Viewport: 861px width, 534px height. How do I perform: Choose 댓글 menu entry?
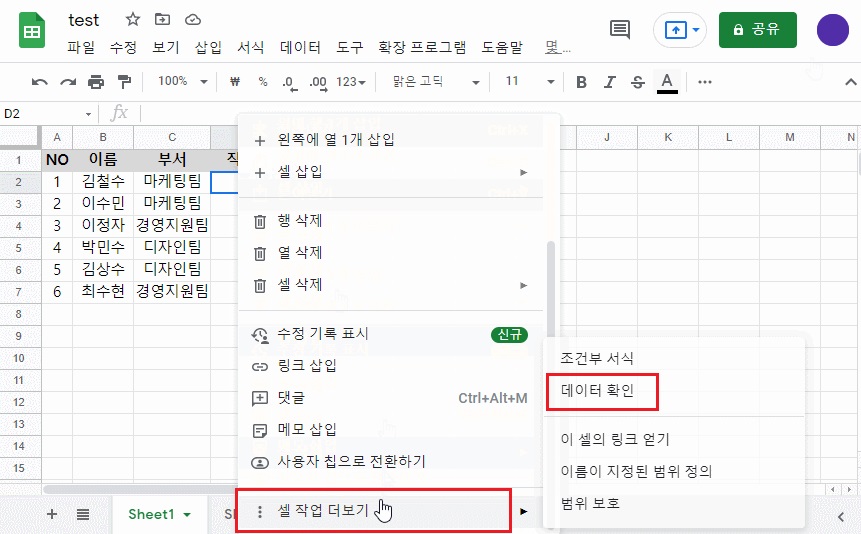click(x=390, y=398)
